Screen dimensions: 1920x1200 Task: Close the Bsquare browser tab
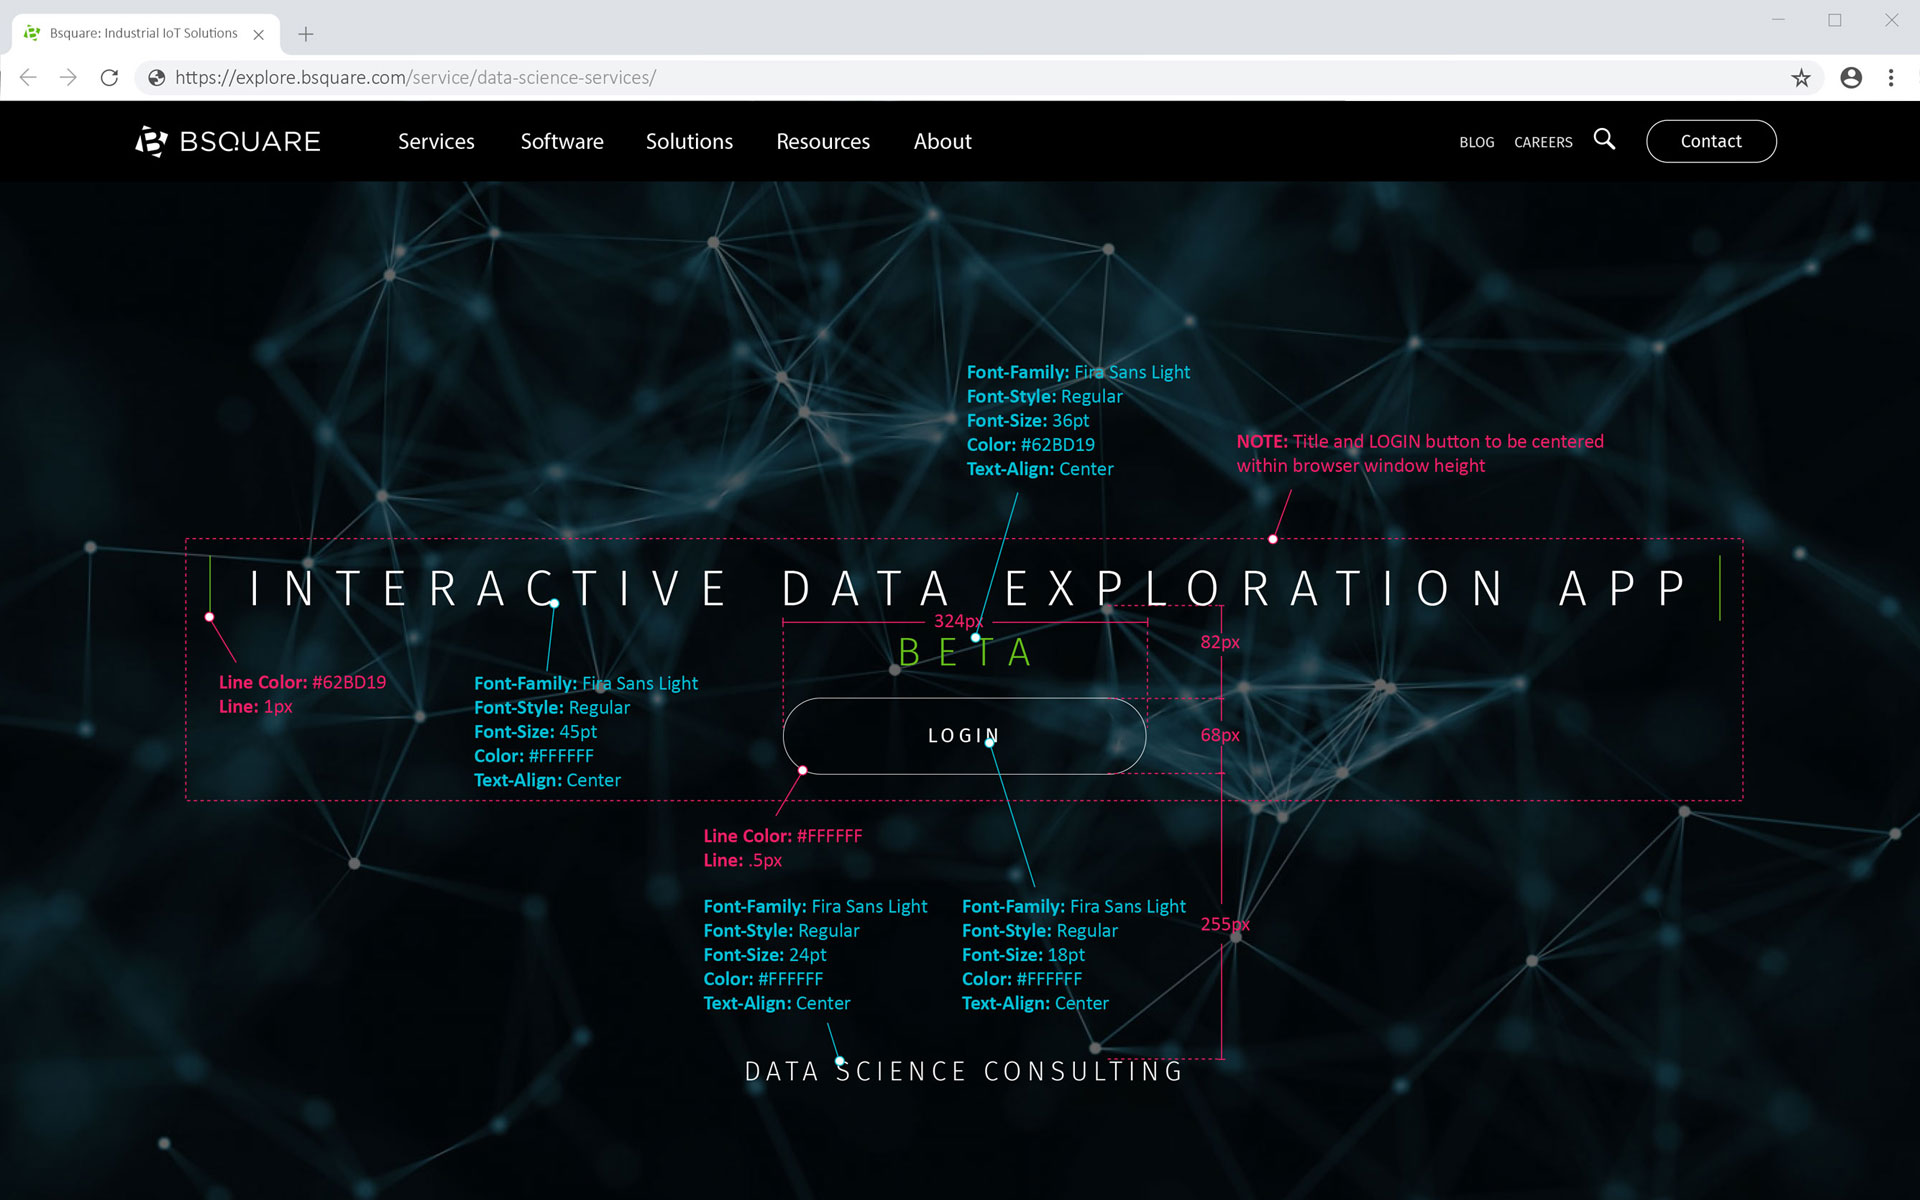click(259, 34)
